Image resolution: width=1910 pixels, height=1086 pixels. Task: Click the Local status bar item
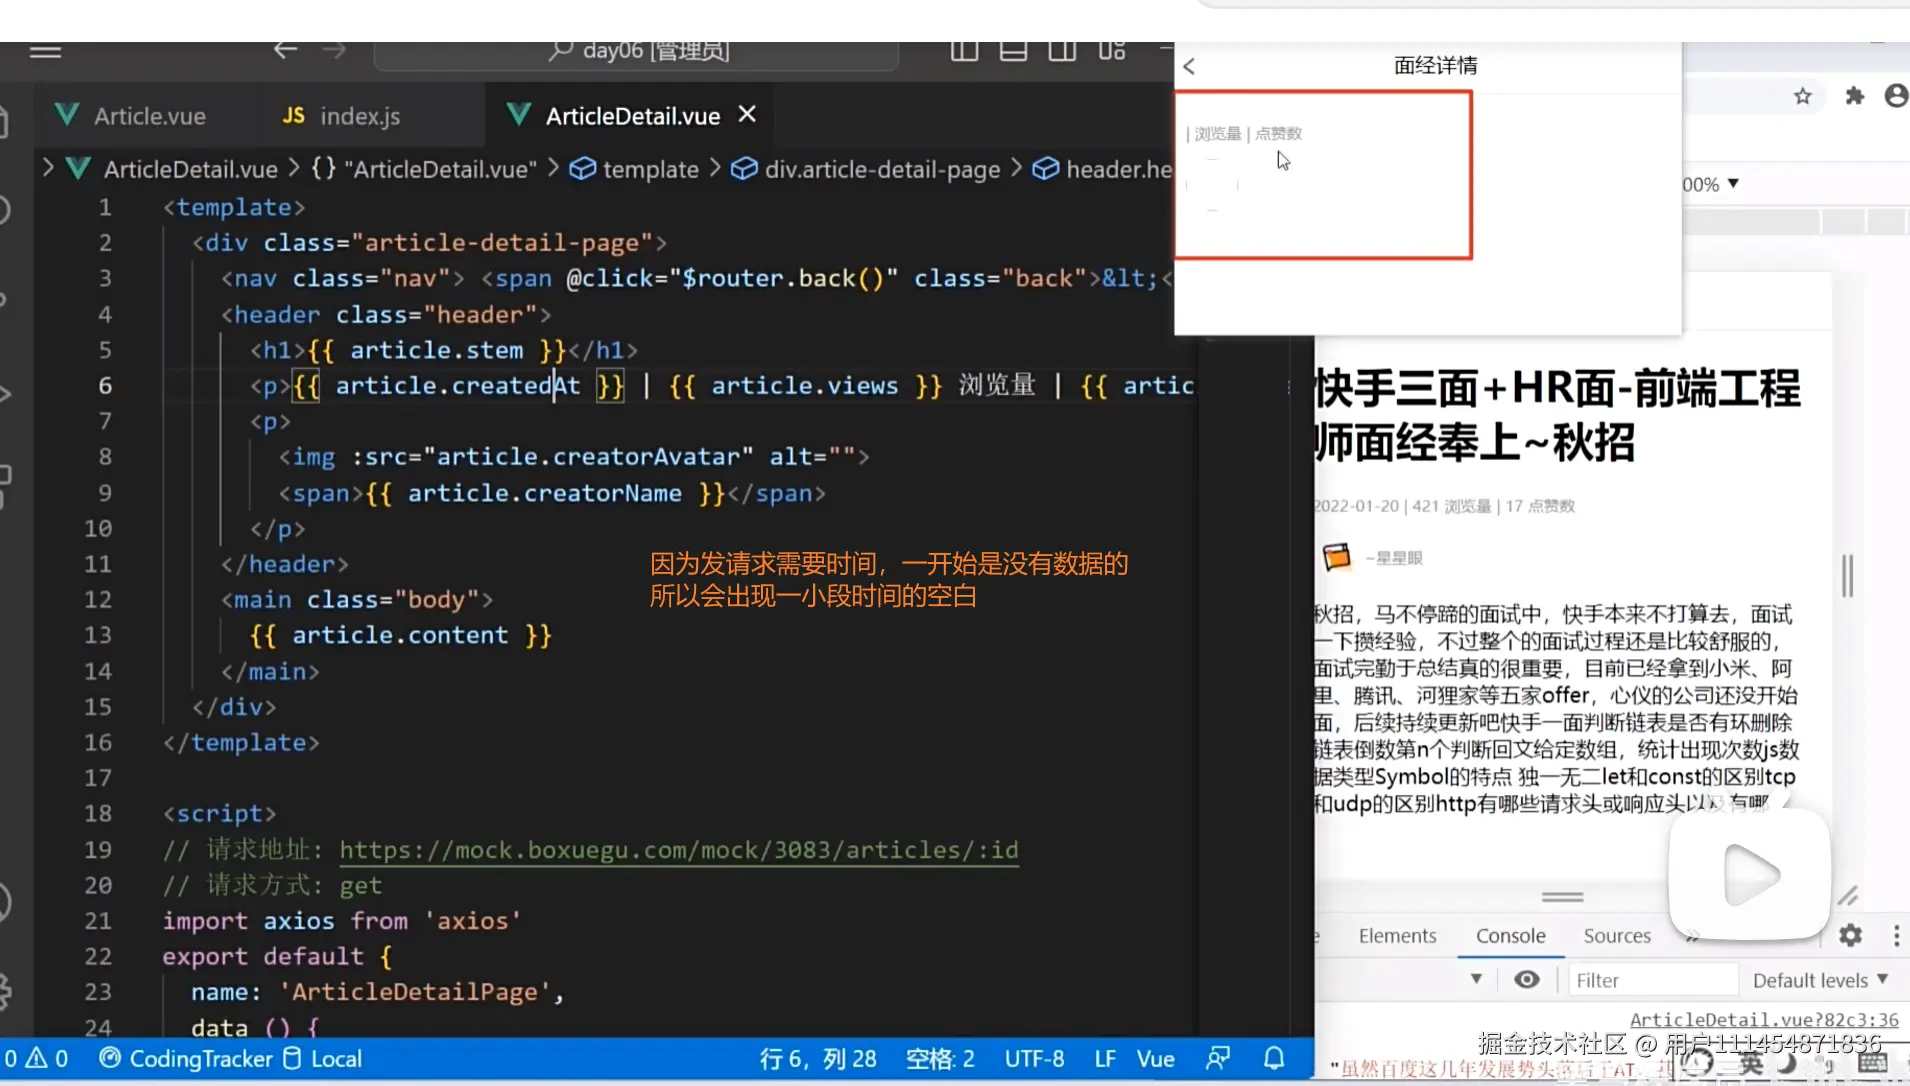322,1059
